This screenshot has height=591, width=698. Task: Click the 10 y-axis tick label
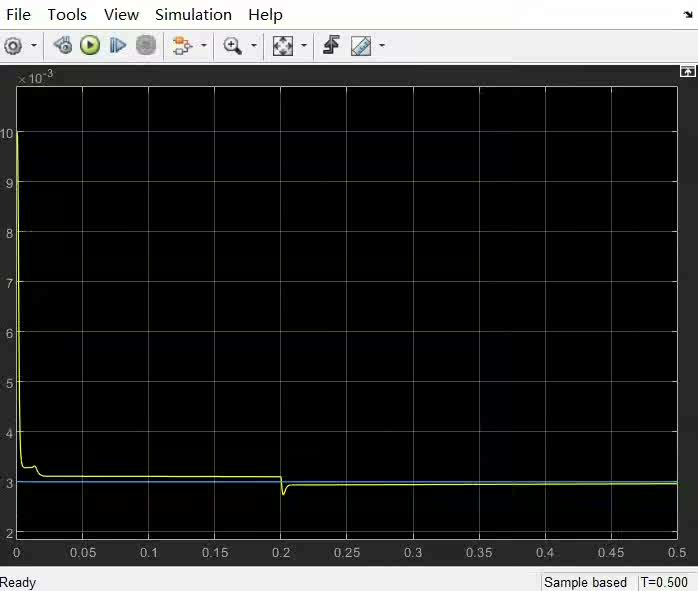7,133
